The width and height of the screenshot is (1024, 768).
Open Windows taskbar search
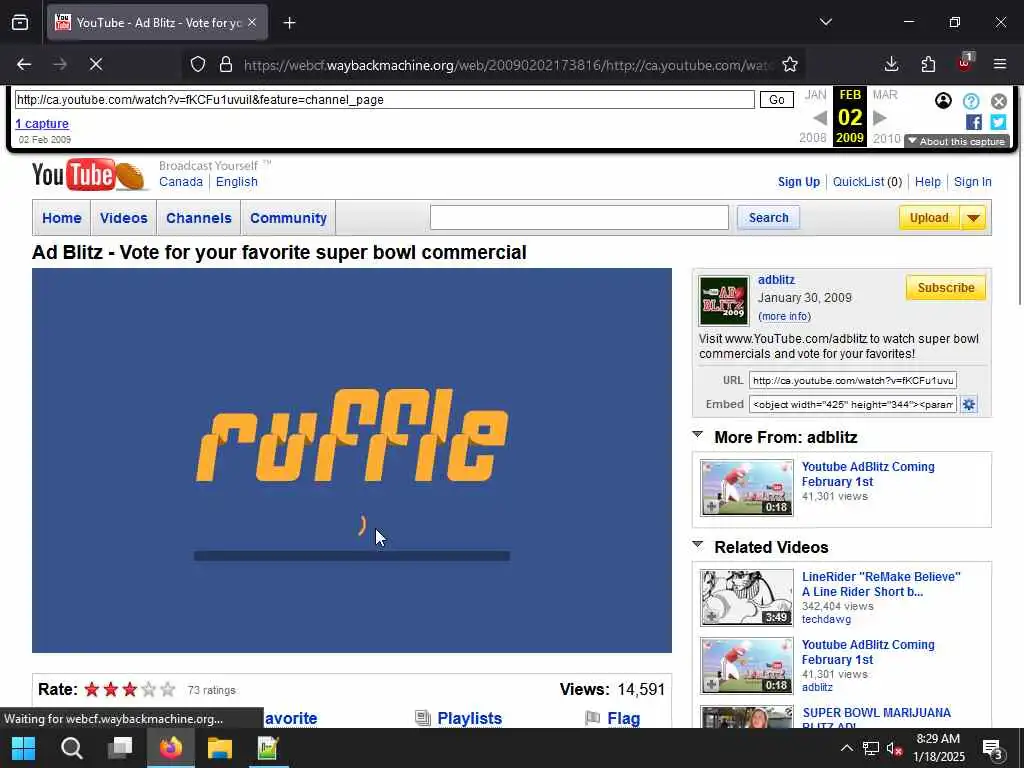71,748
